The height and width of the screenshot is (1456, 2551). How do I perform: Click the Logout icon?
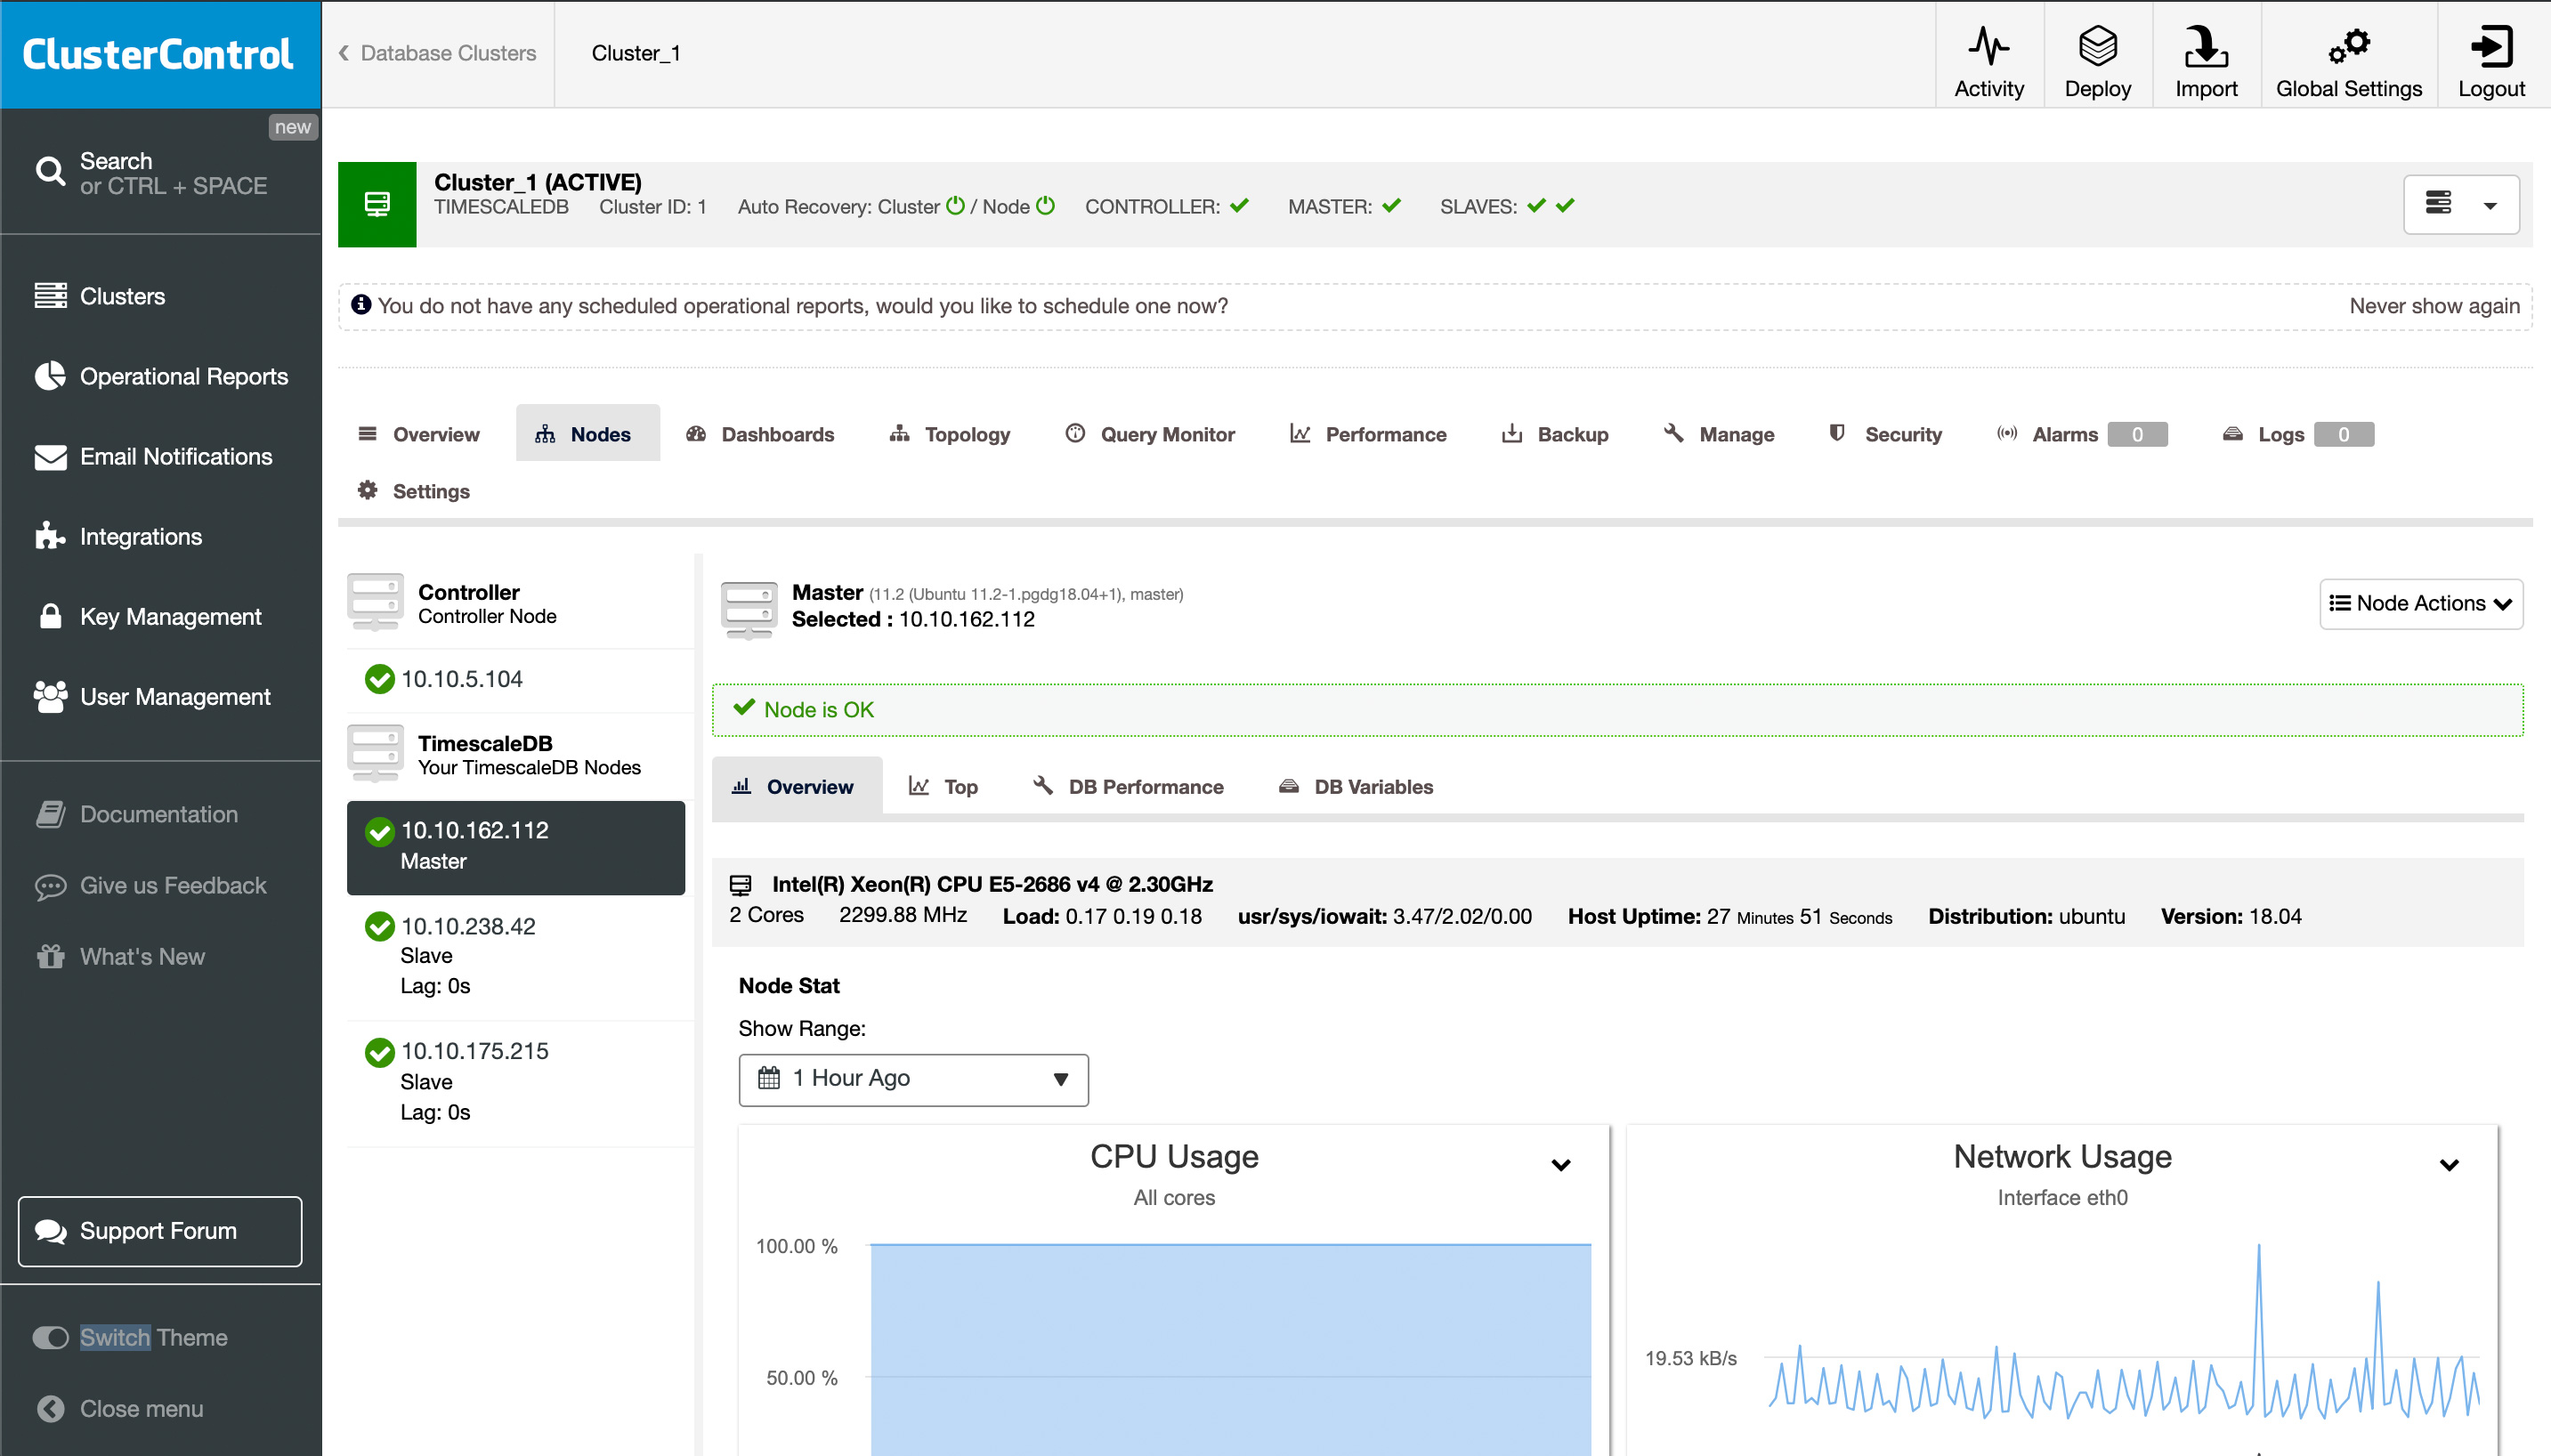(2491, 55)
